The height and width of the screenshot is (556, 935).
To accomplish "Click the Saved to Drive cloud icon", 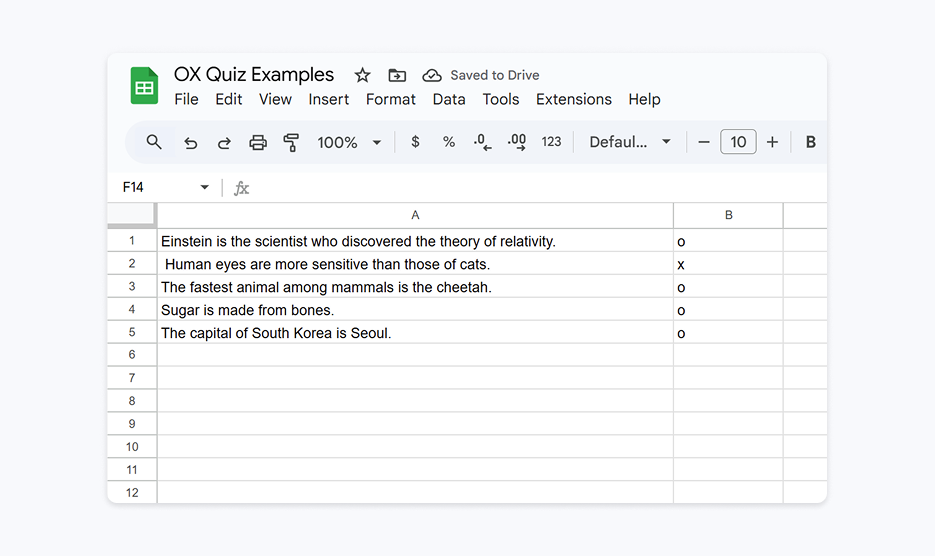I will pyautogui.click(x=432, y=75).
